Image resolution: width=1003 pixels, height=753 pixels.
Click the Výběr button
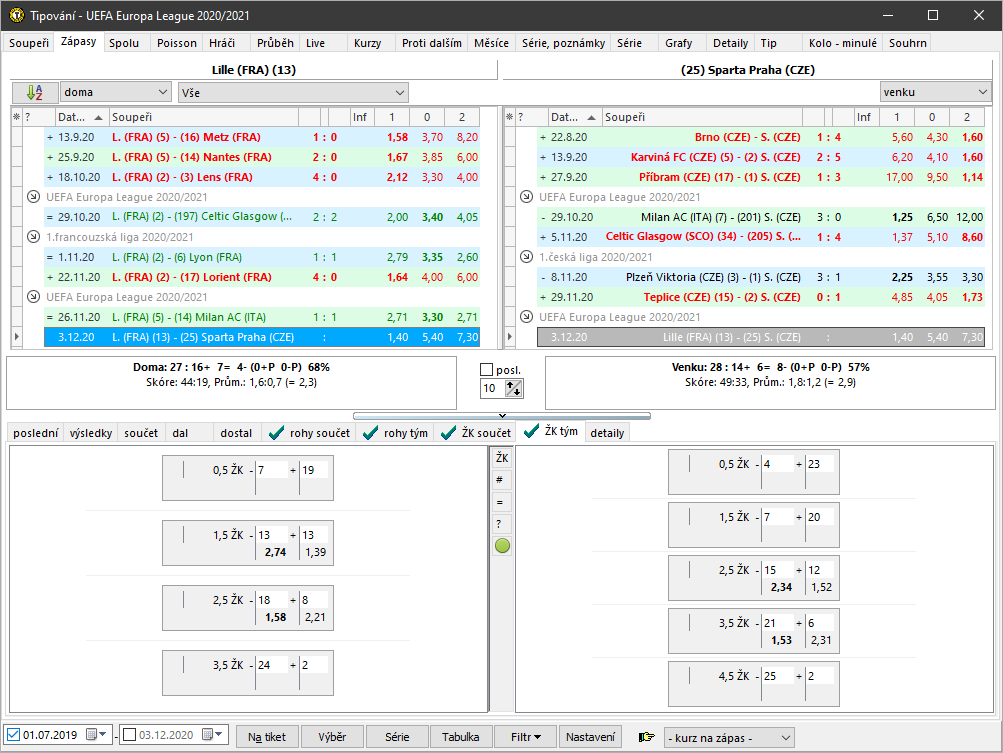tap(332, 737)
